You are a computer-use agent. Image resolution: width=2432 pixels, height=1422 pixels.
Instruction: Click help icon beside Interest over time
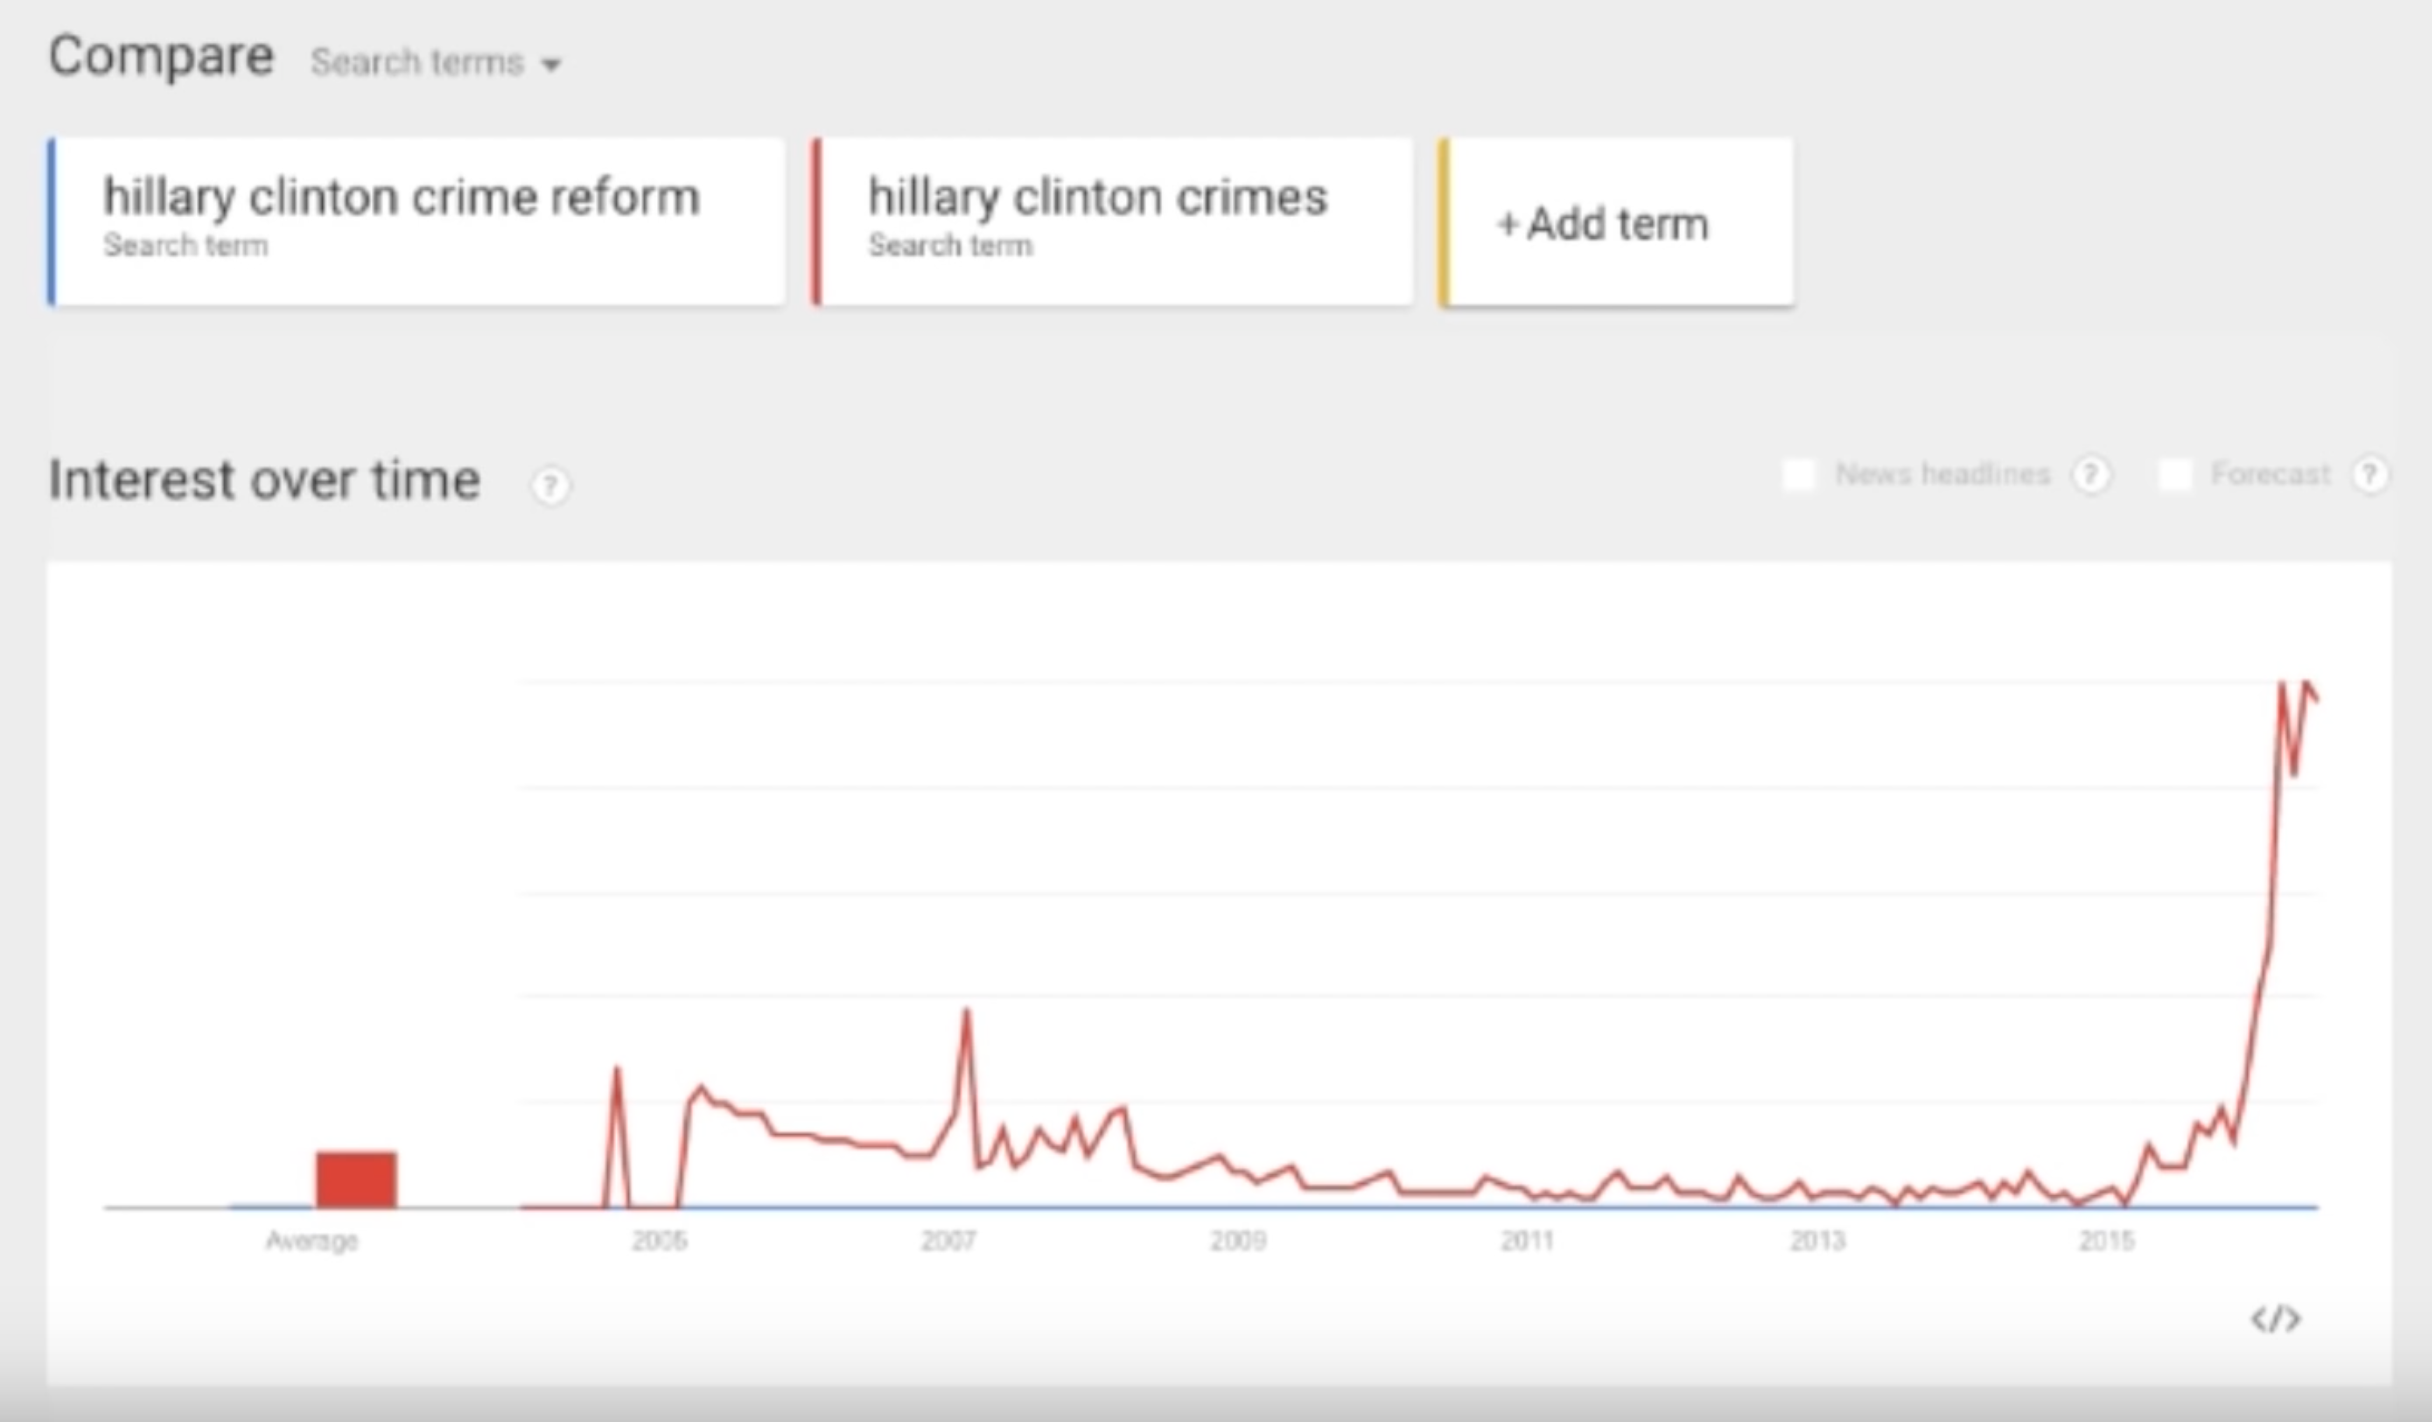coord(550,486)
